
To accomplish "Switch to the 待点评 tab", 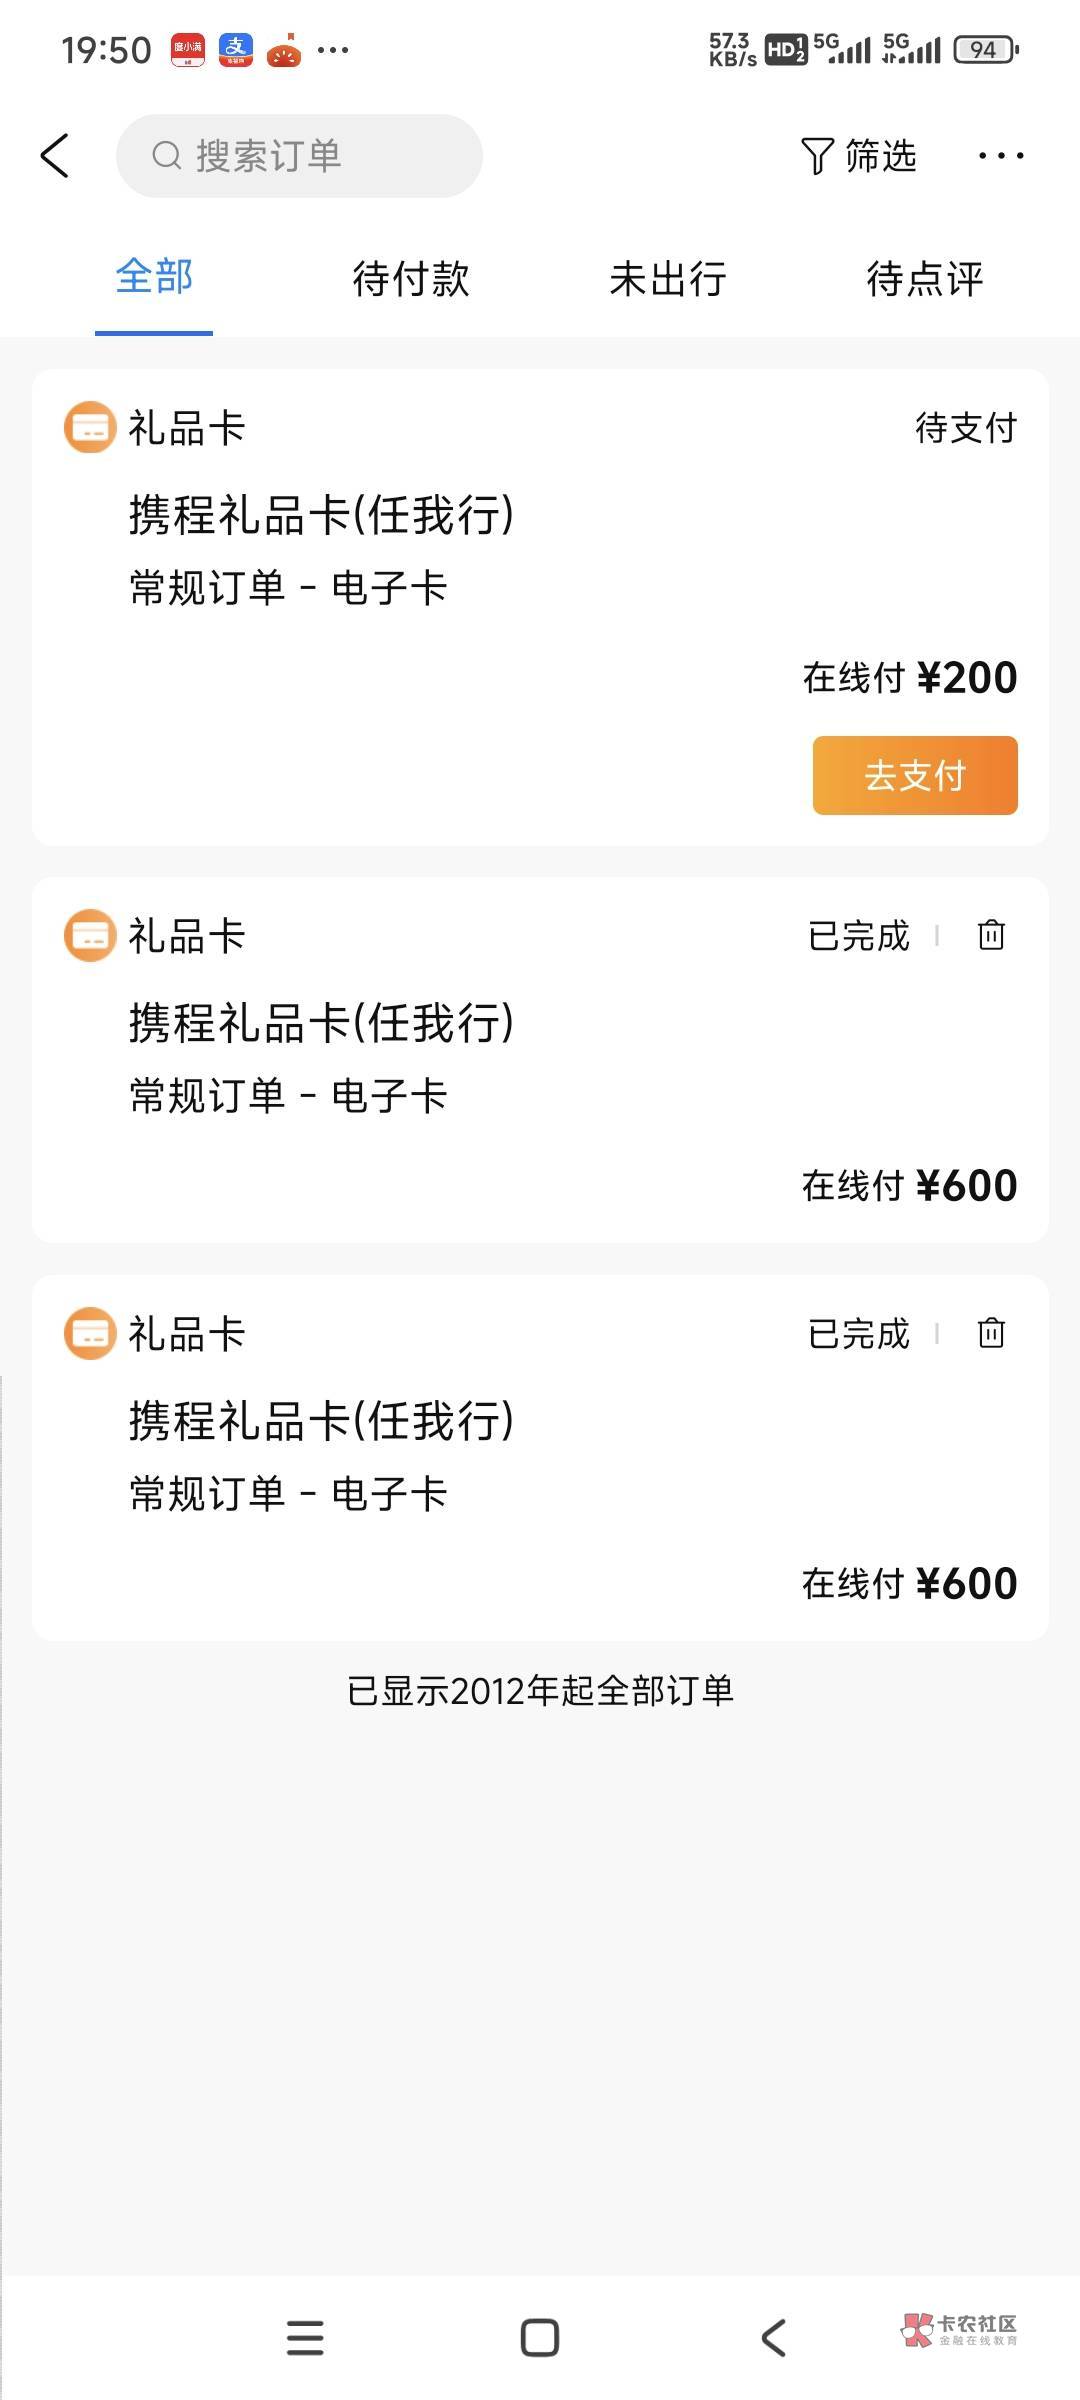I will click(925, 278).
